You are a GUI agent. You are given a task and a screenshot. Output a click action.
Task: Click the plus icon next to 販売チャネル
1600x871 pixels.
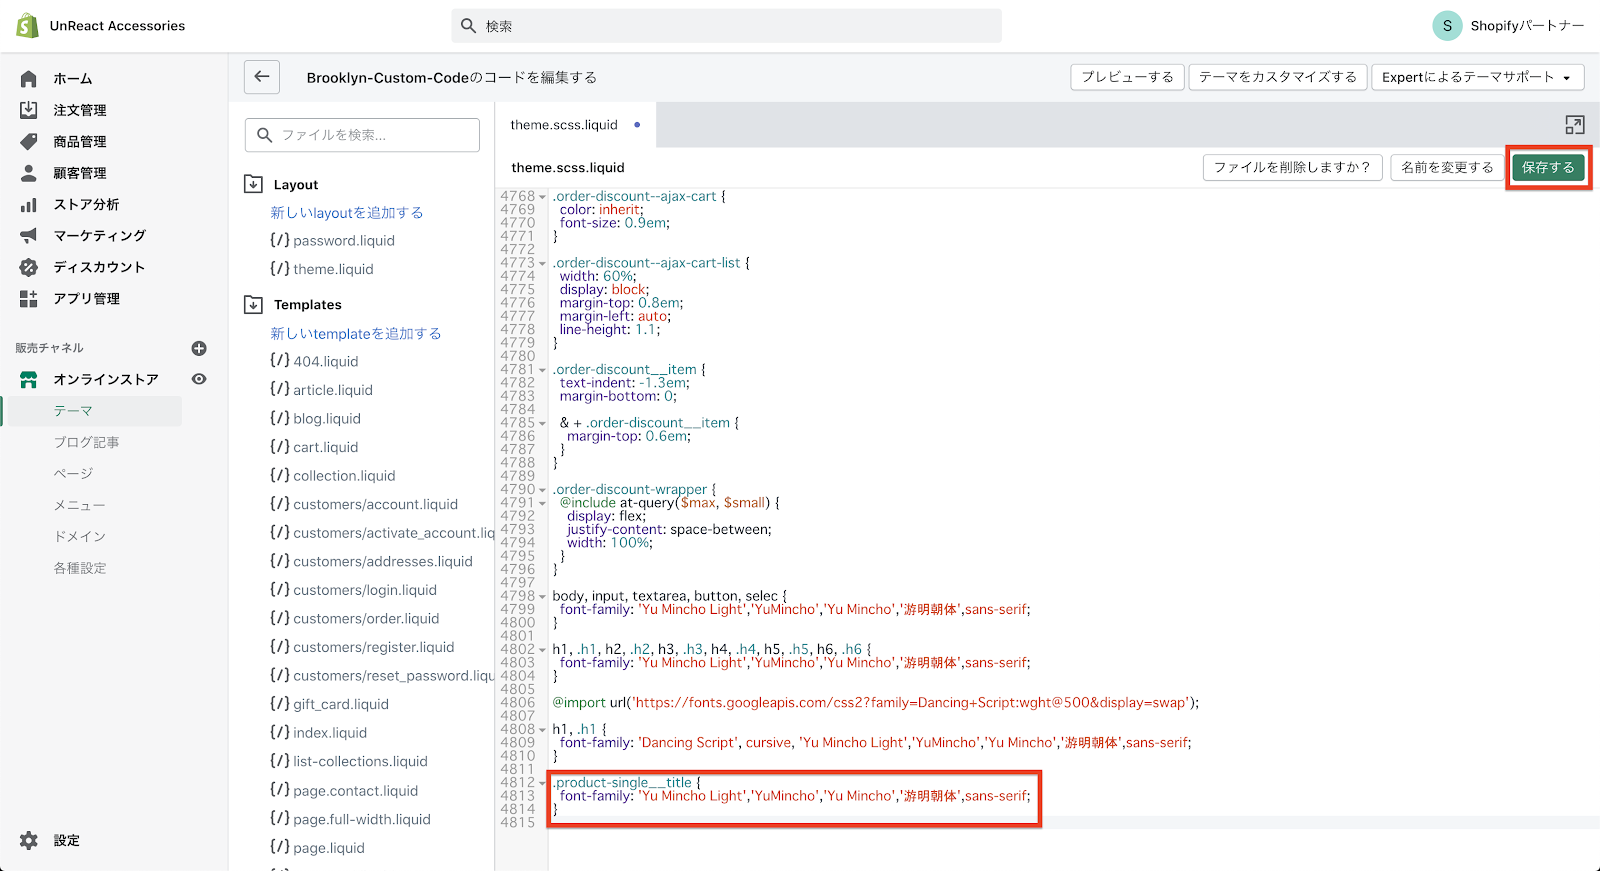pyautogui.click(x=199, y=348)
